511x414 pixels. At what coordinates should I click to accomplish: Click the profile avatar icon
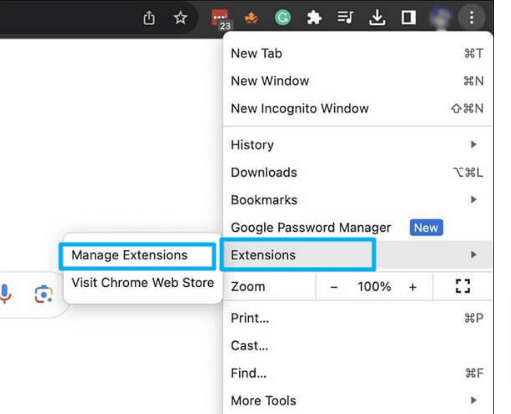point(440,18)
